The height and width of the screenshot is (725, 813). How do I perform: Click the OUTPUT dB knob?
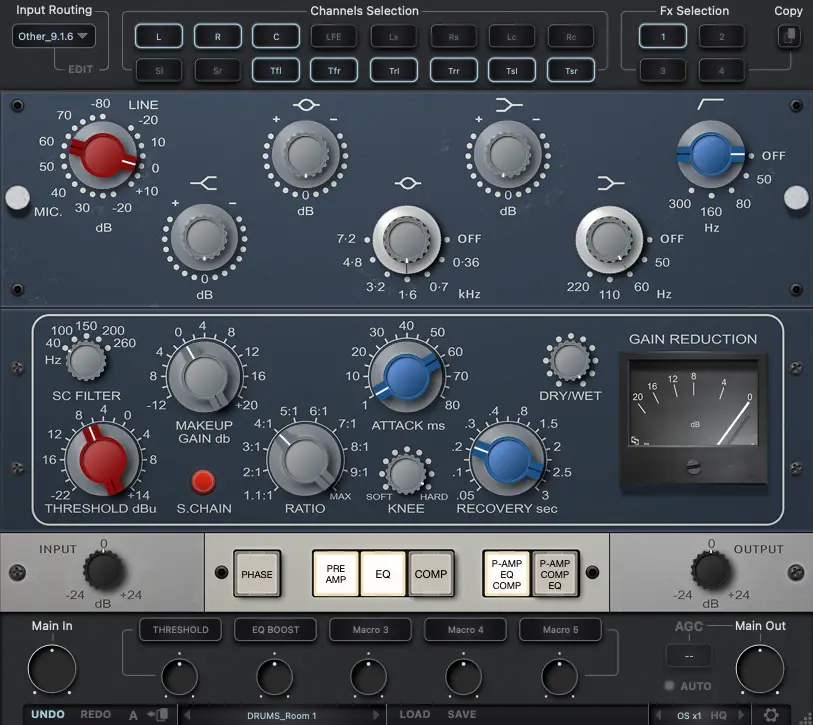710,570
